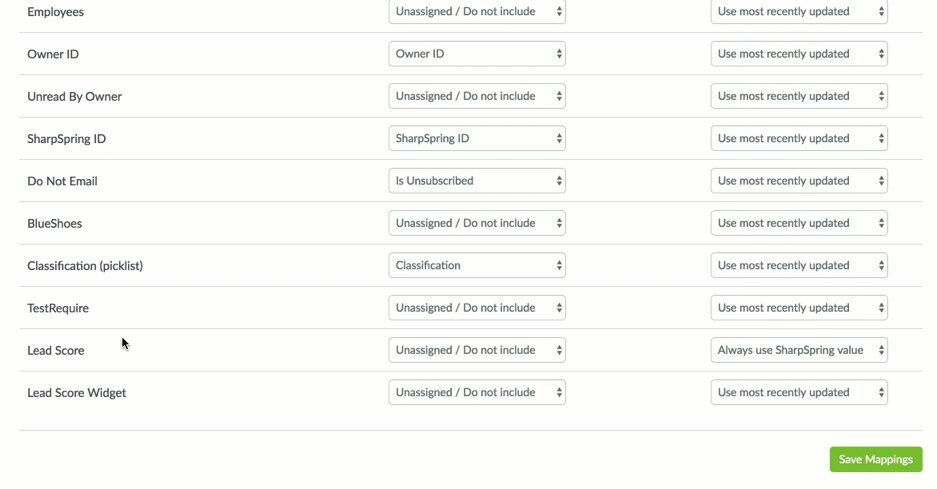Open the BlueShoes sync rule dropdown
937x489 pixels.
799,223
